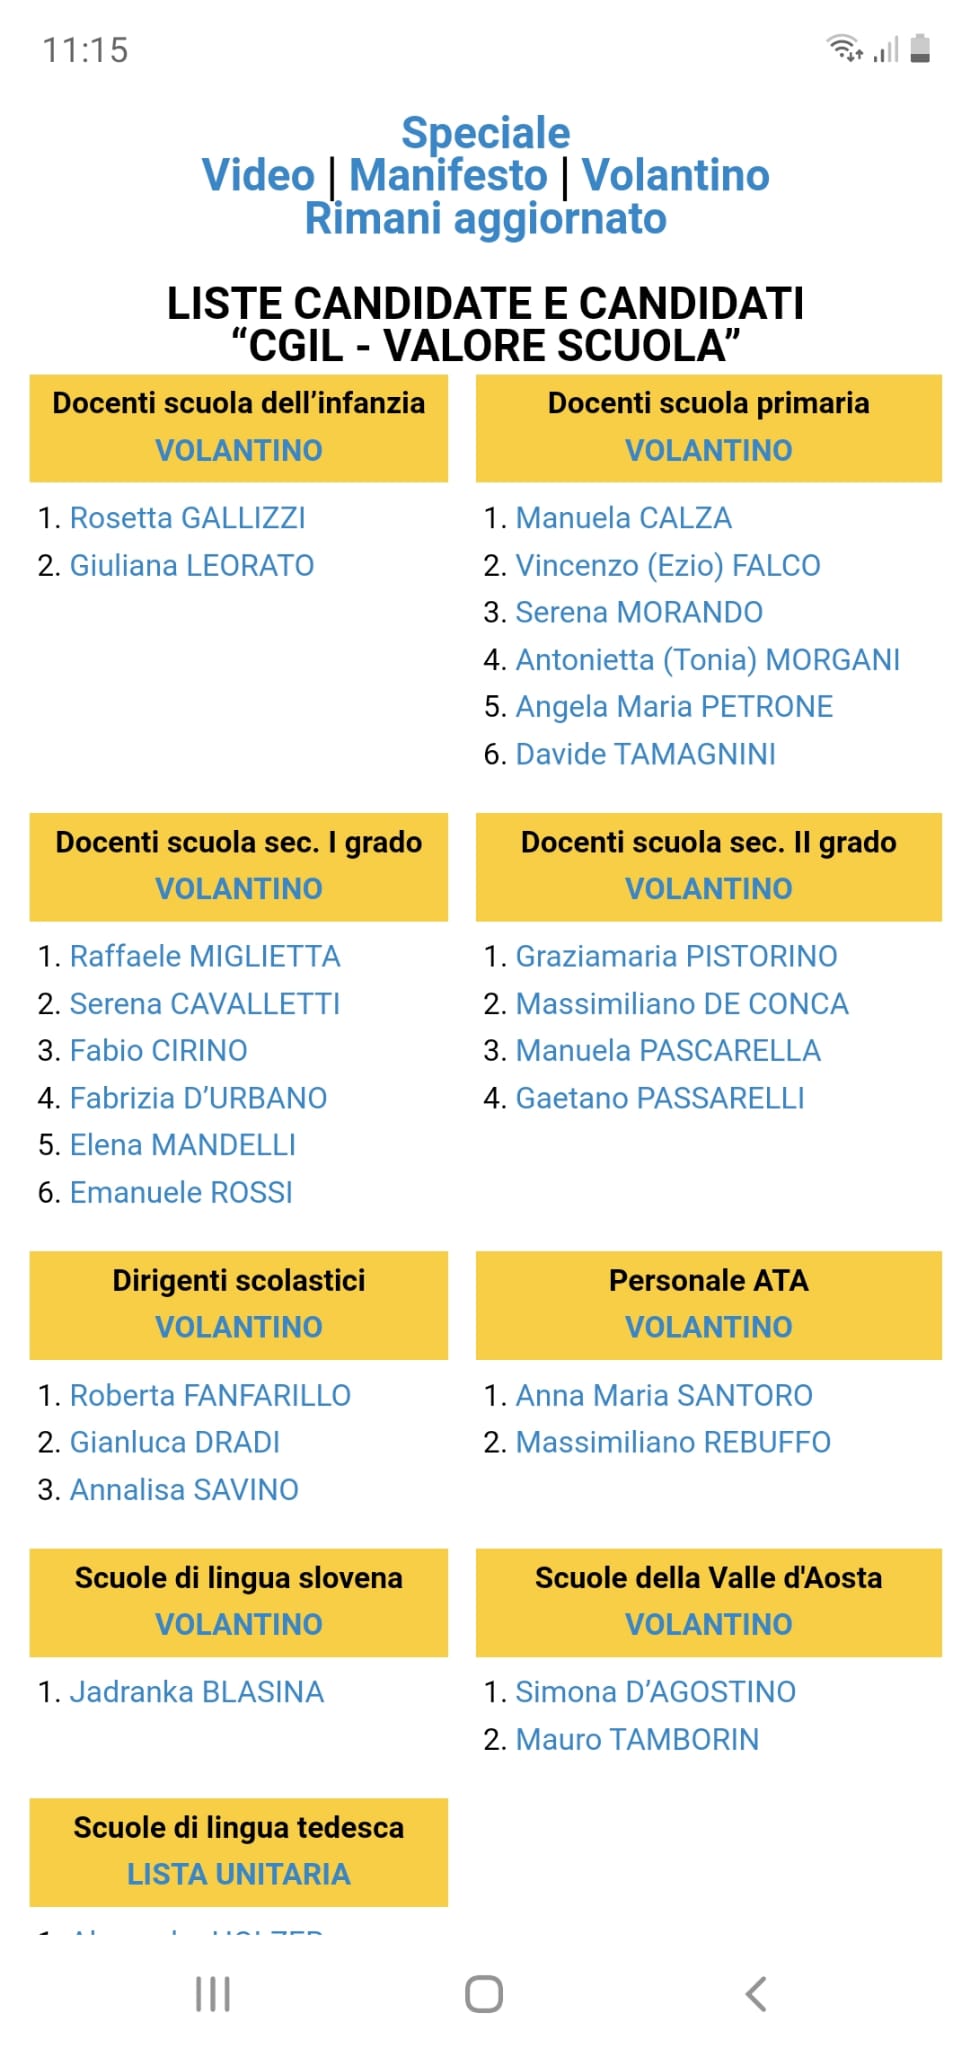This screenshot has height=2048, width=970.
Task: Open Volantino under Personale ATA
Action: [x=708, y=1327]
